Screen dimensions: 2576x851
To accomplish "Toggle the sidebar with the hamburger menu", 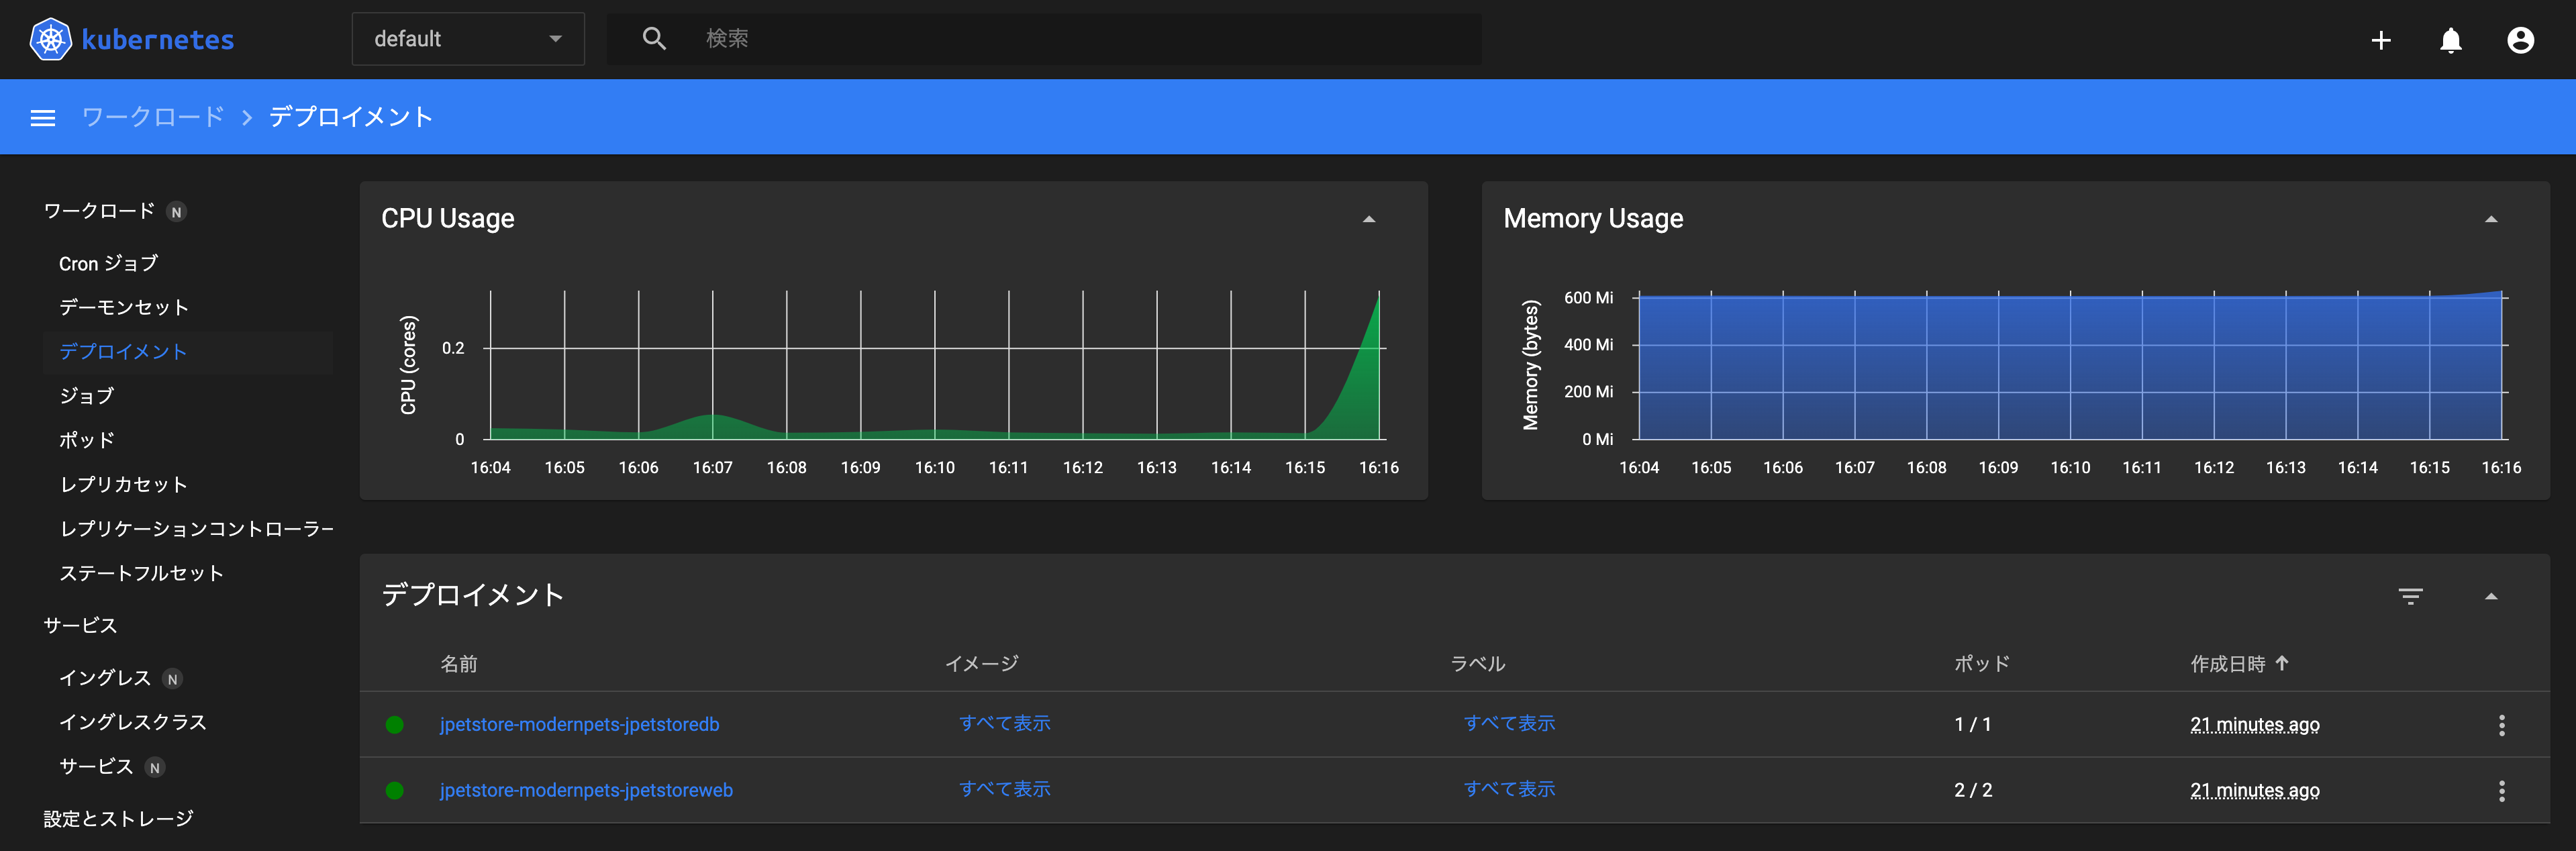I will pyautogui.click(x=43, y=117).
